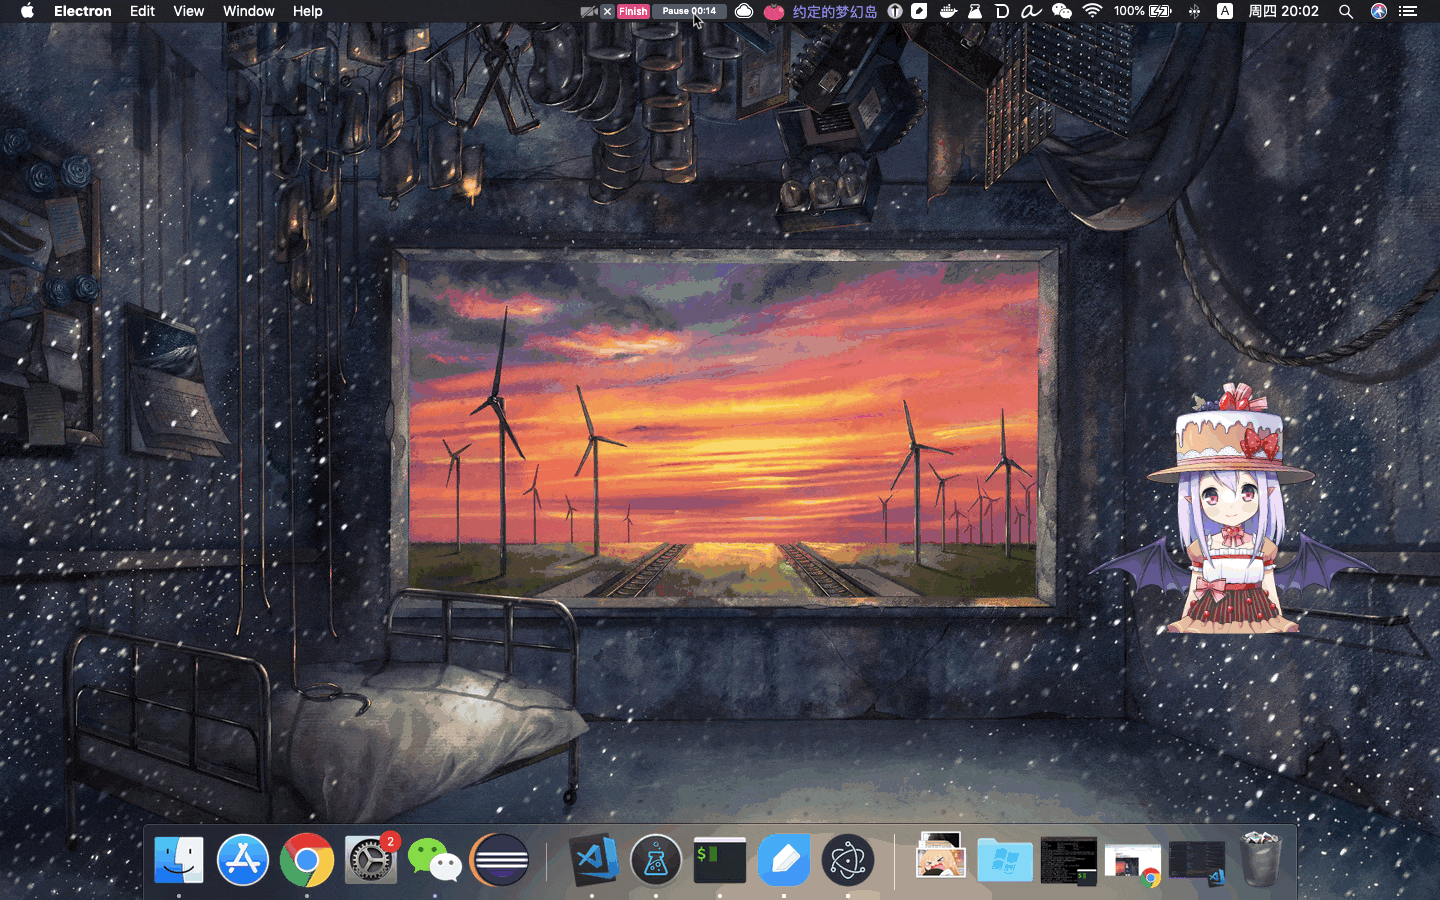Open WeChat status icon in menu bar
Screen dimensions: 1440x900
point(1062,11)
